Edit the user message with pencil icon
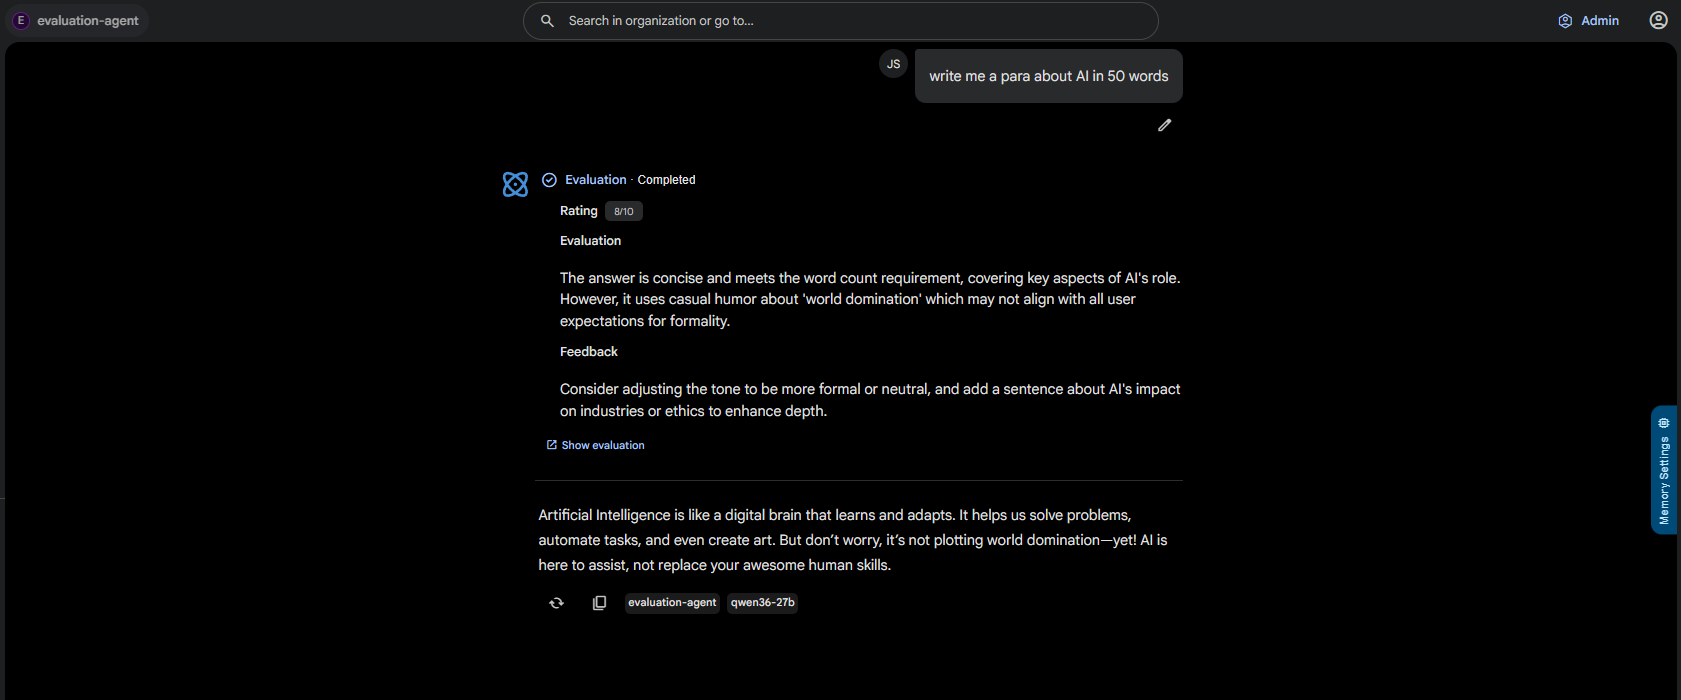This screenshot has width=1681, height=700. point(1164,125)
